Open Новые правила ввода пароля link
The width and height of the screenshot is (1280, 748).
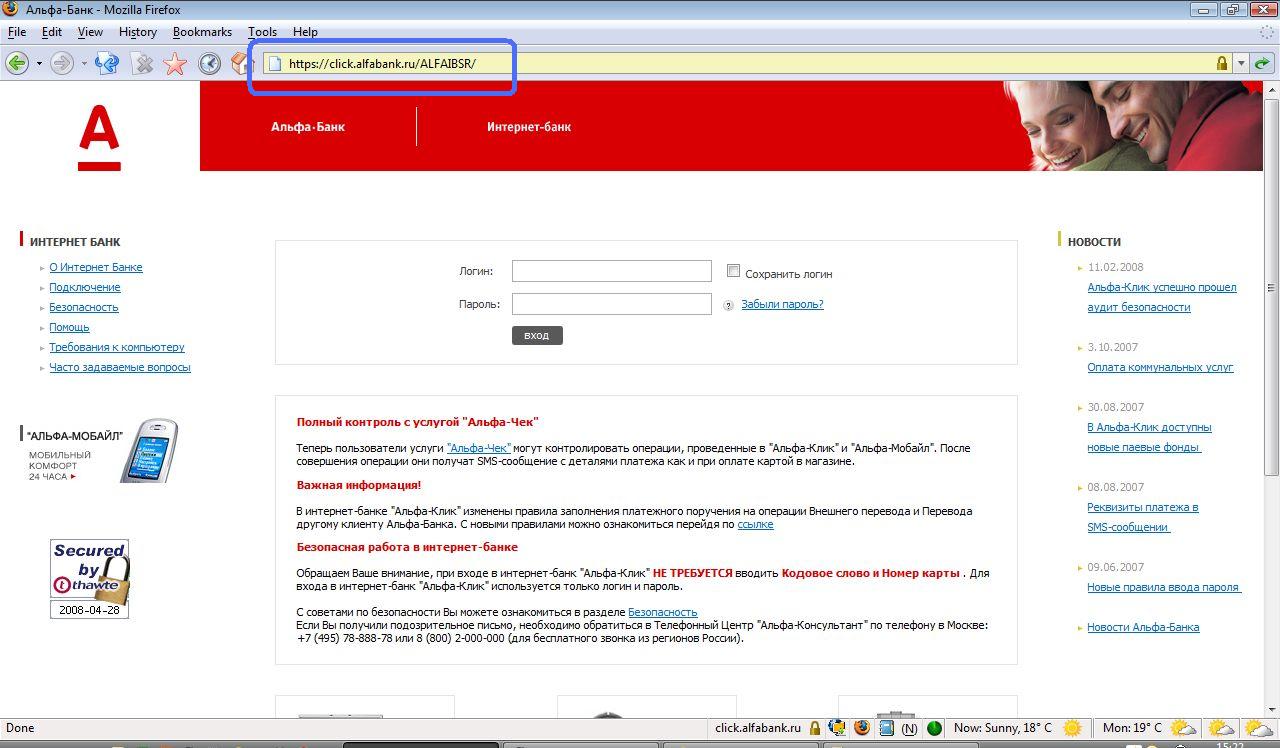coord(1164,587)
